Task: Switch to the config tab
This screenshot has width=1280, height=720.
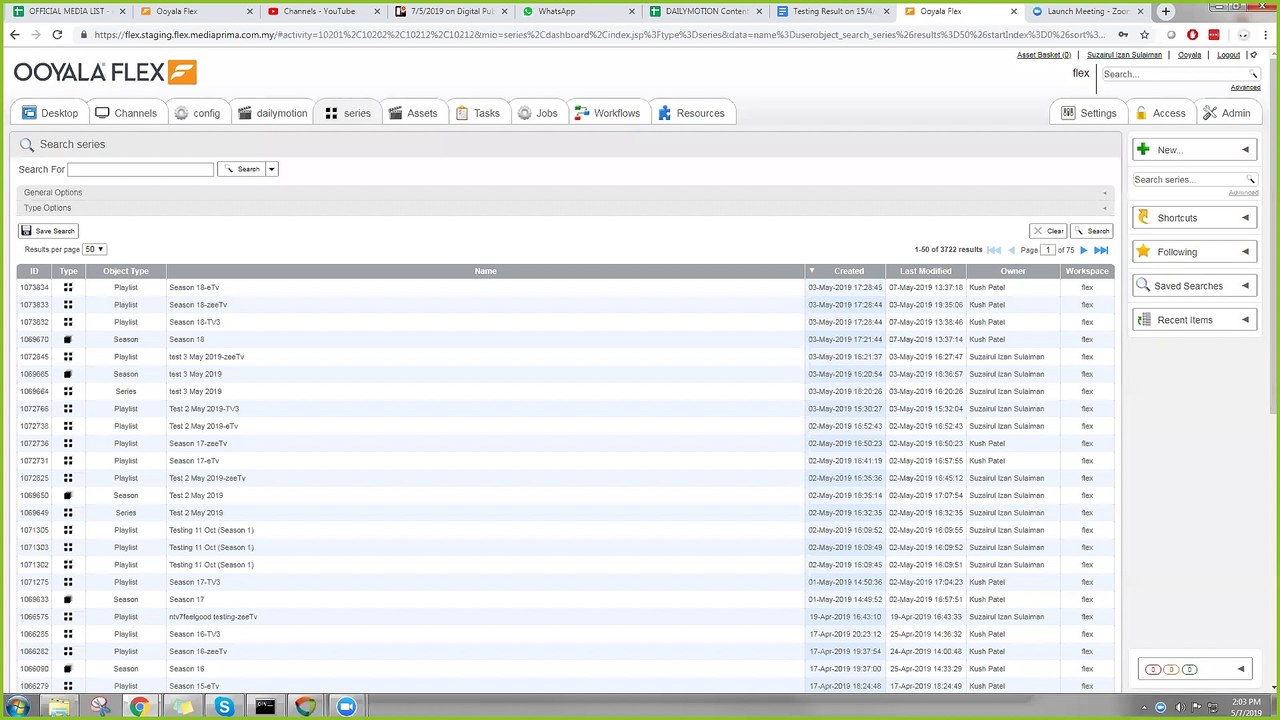Action: click(x=197, y=113)
